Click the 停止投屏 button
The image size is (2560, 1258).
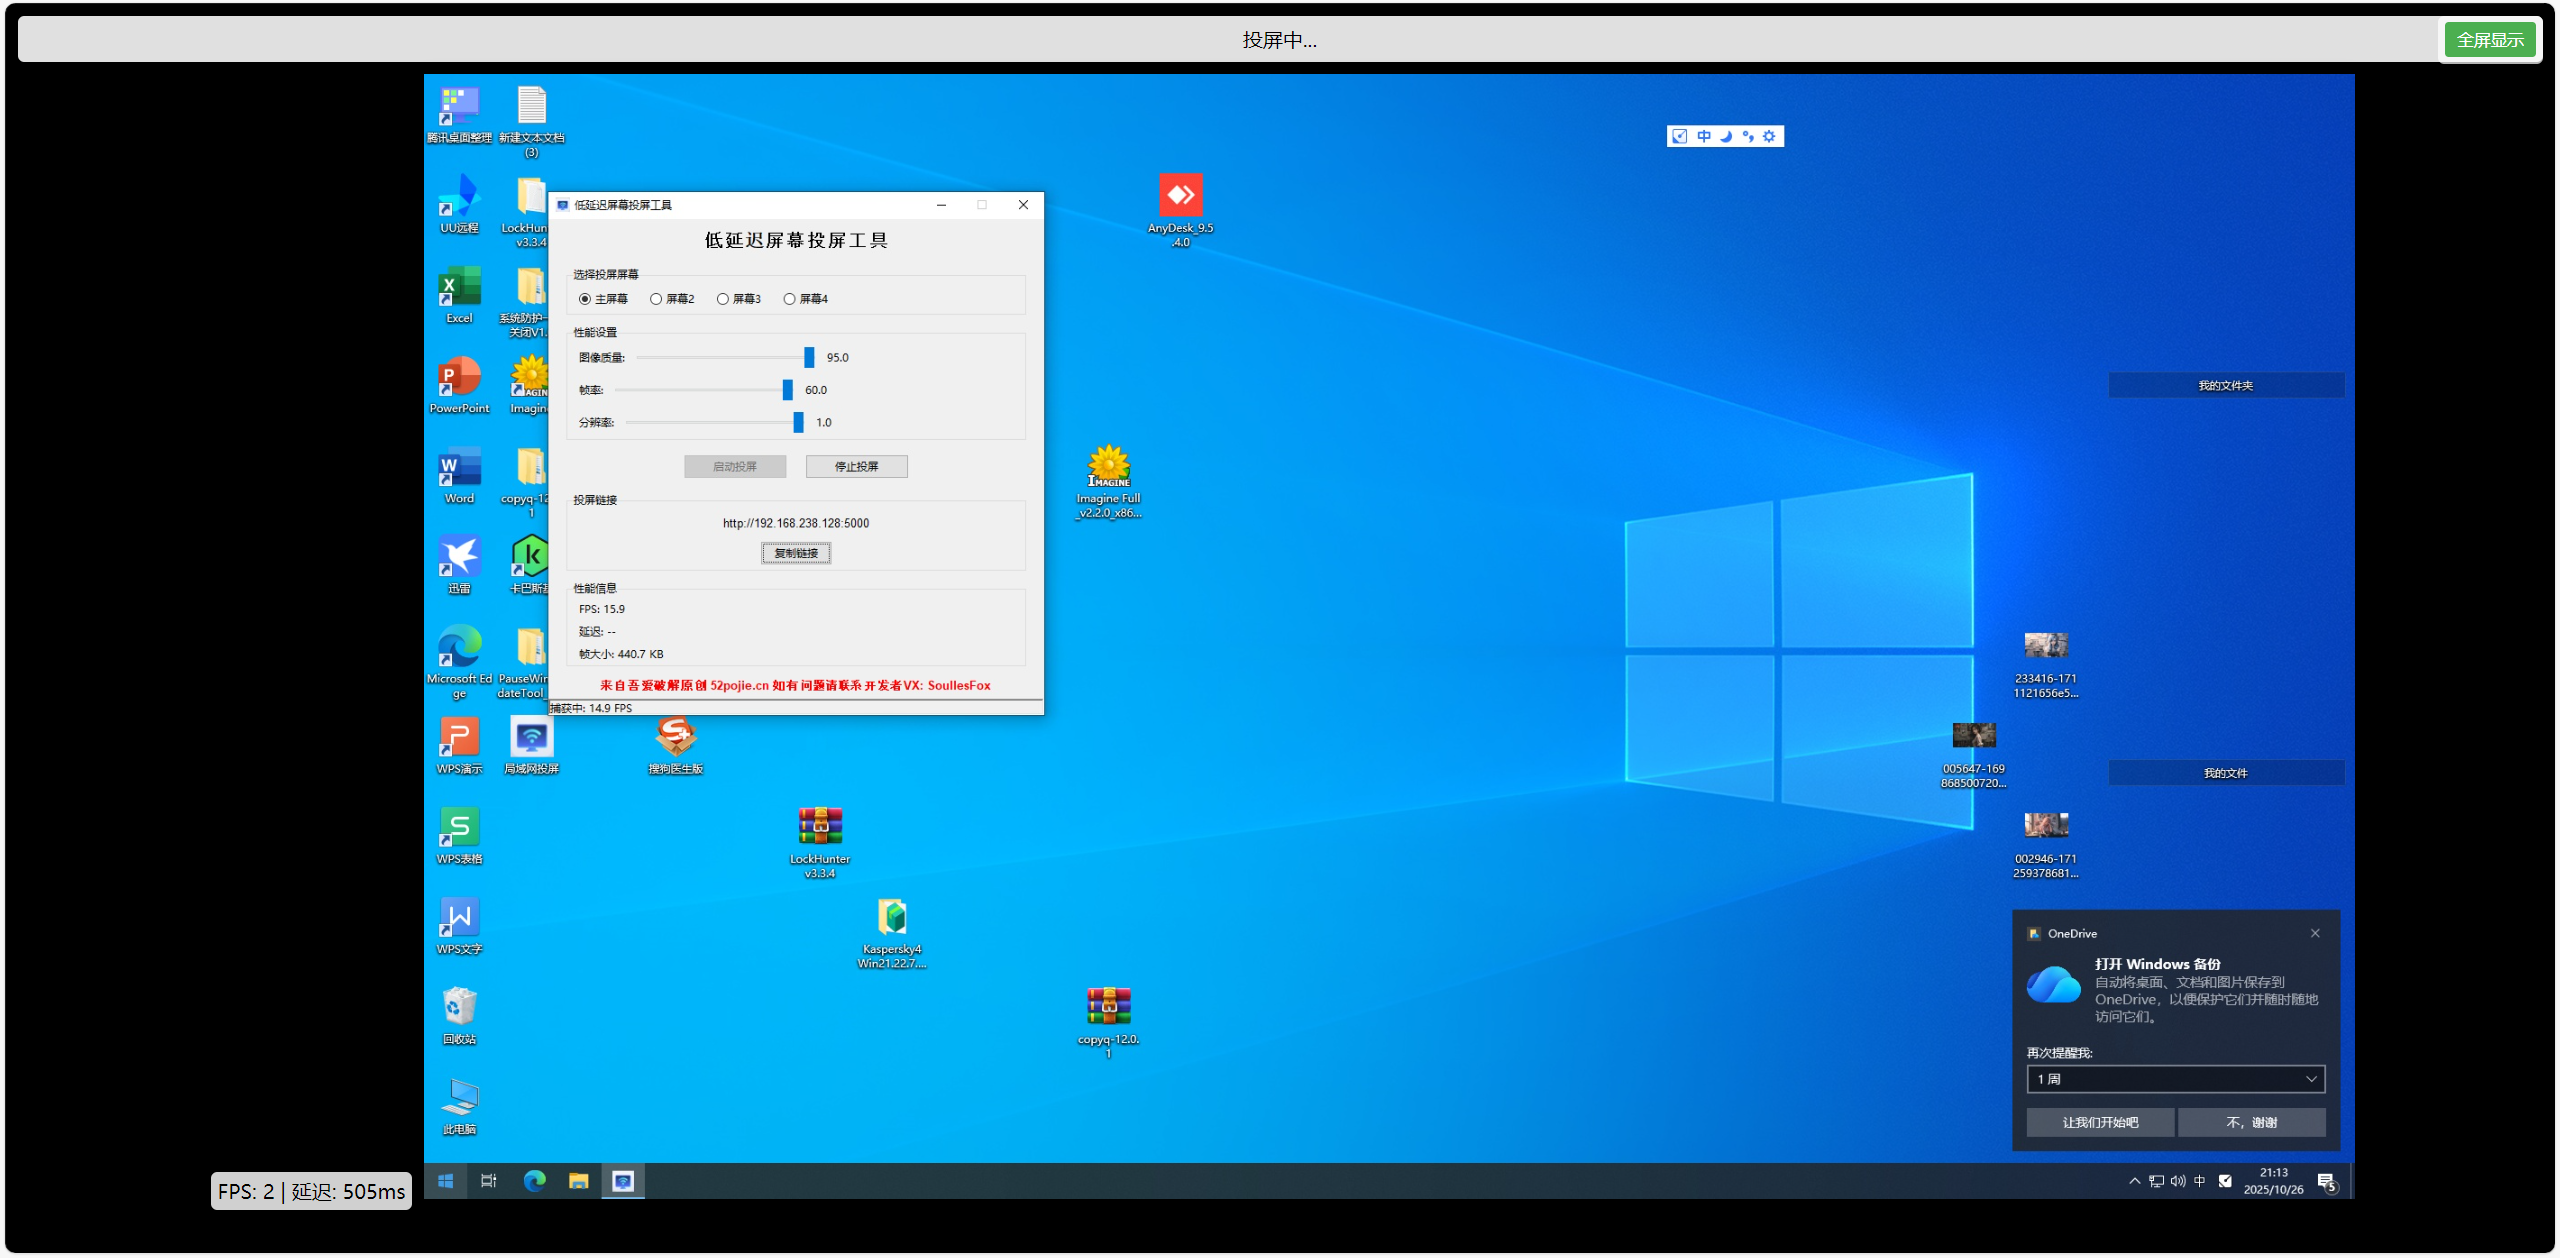tap(856, 467)
